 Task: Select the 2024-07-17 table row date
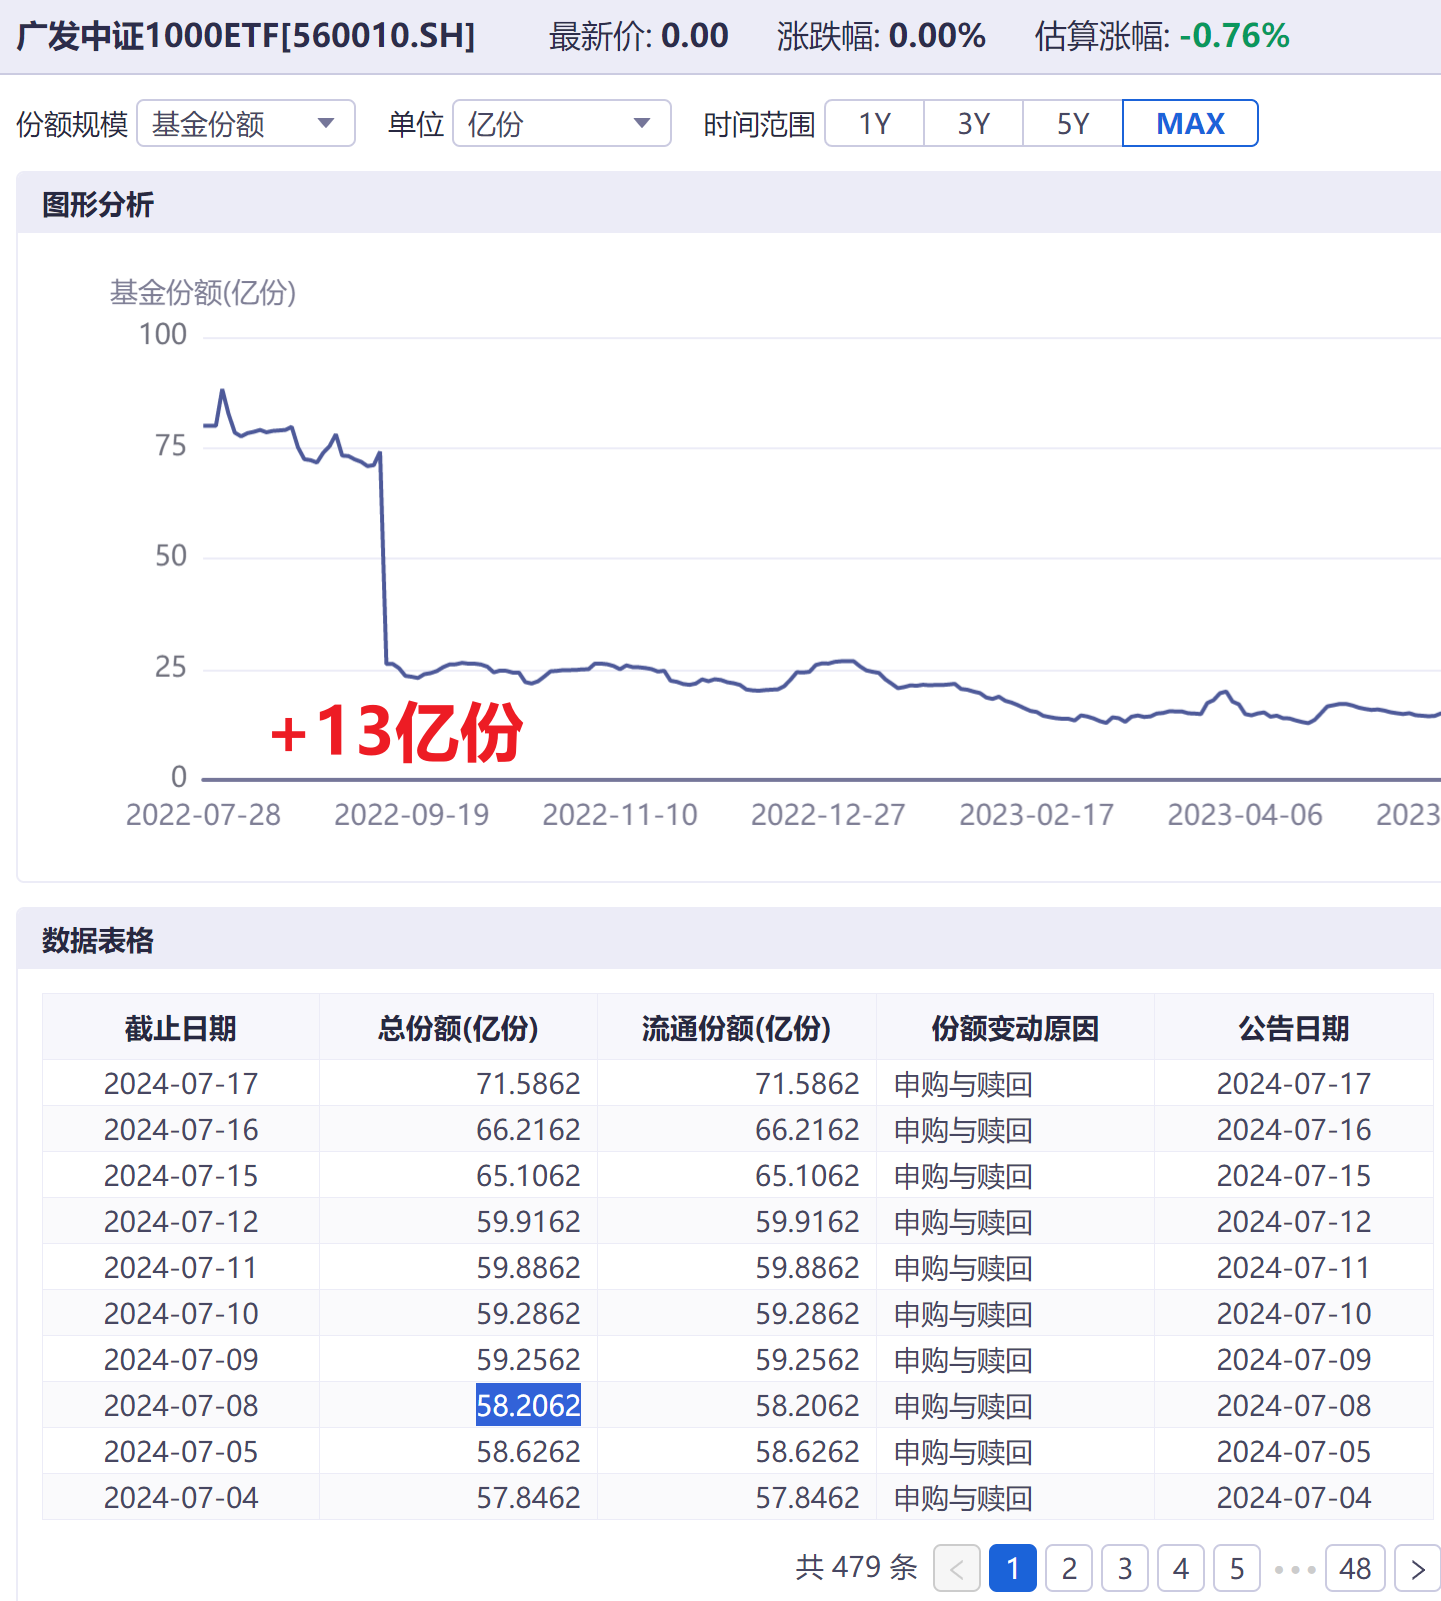181,1084
